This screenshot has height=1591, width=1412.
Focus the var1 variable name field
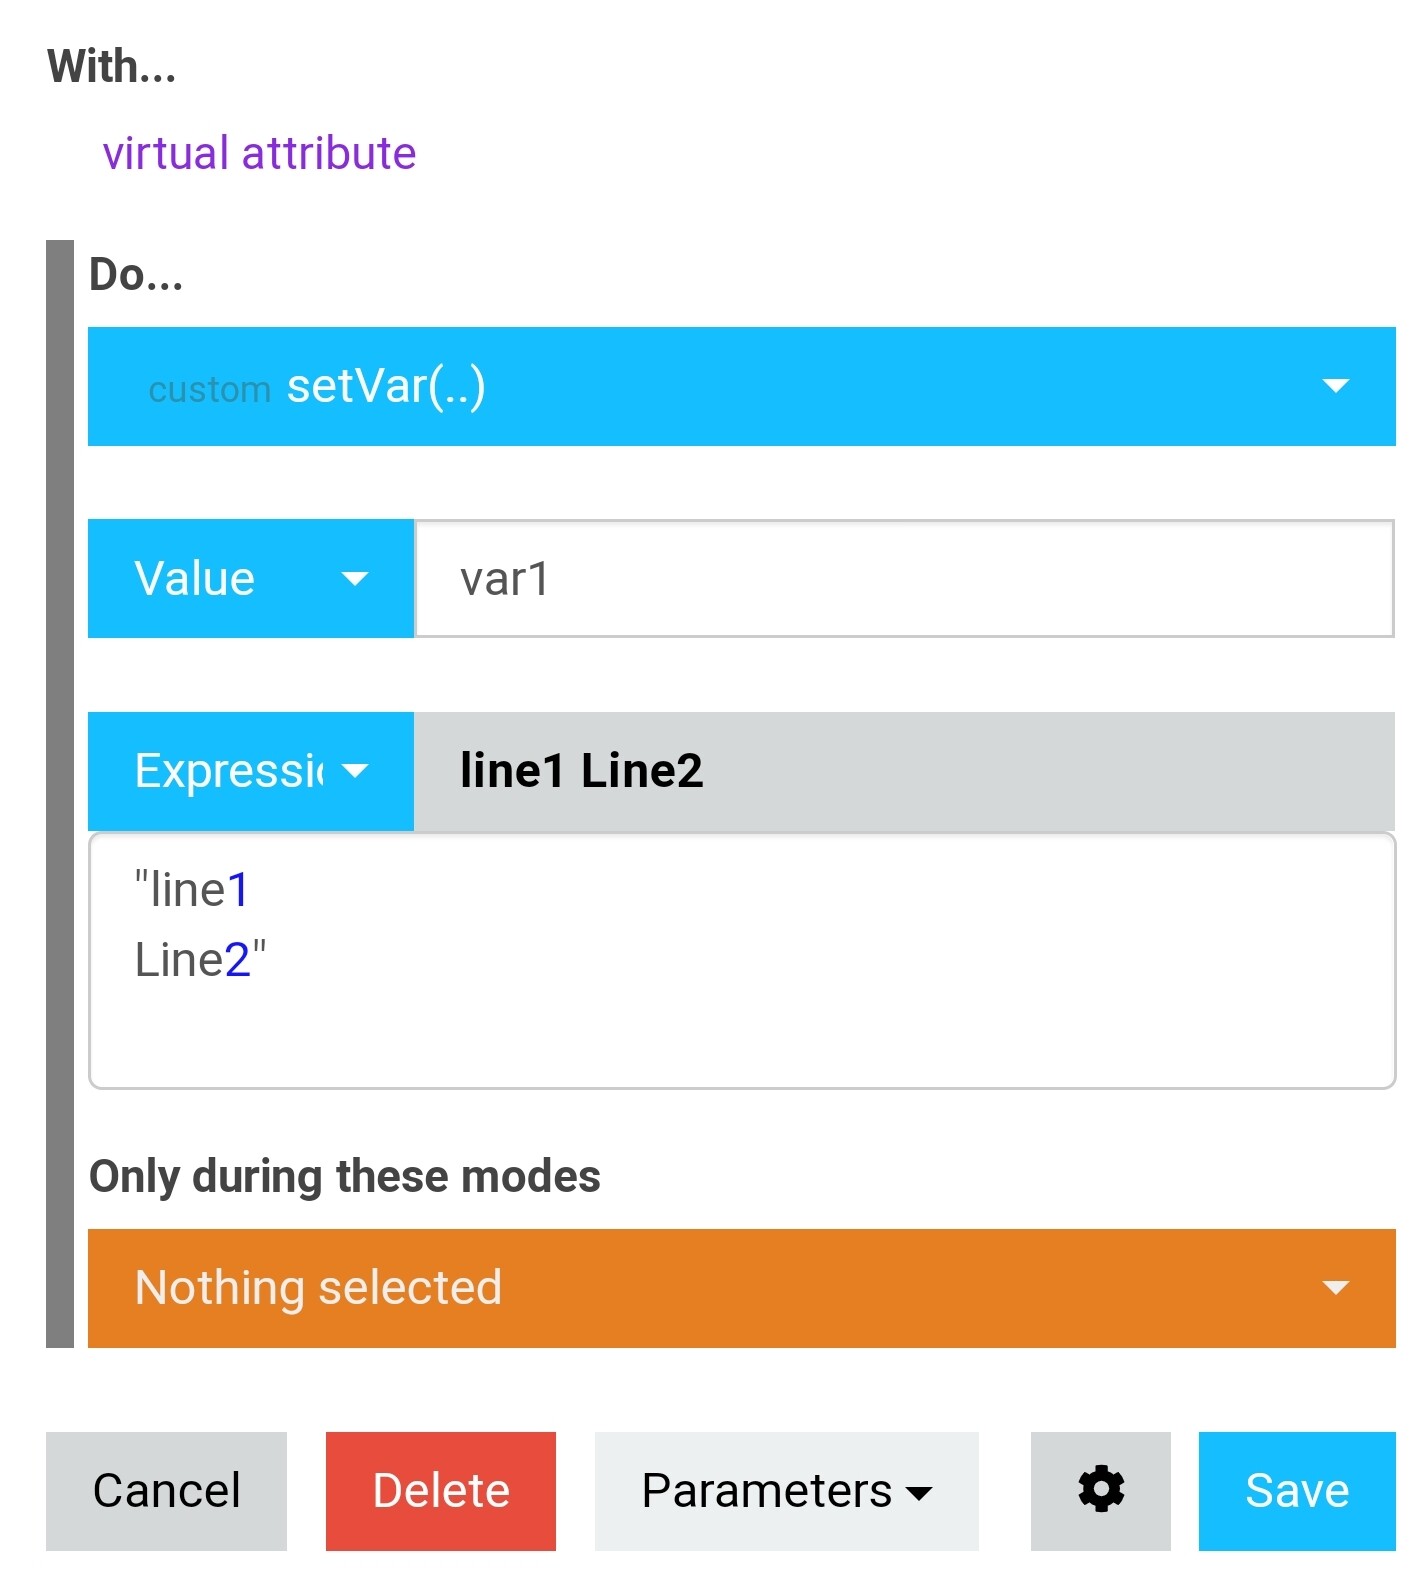coord(904,578)
